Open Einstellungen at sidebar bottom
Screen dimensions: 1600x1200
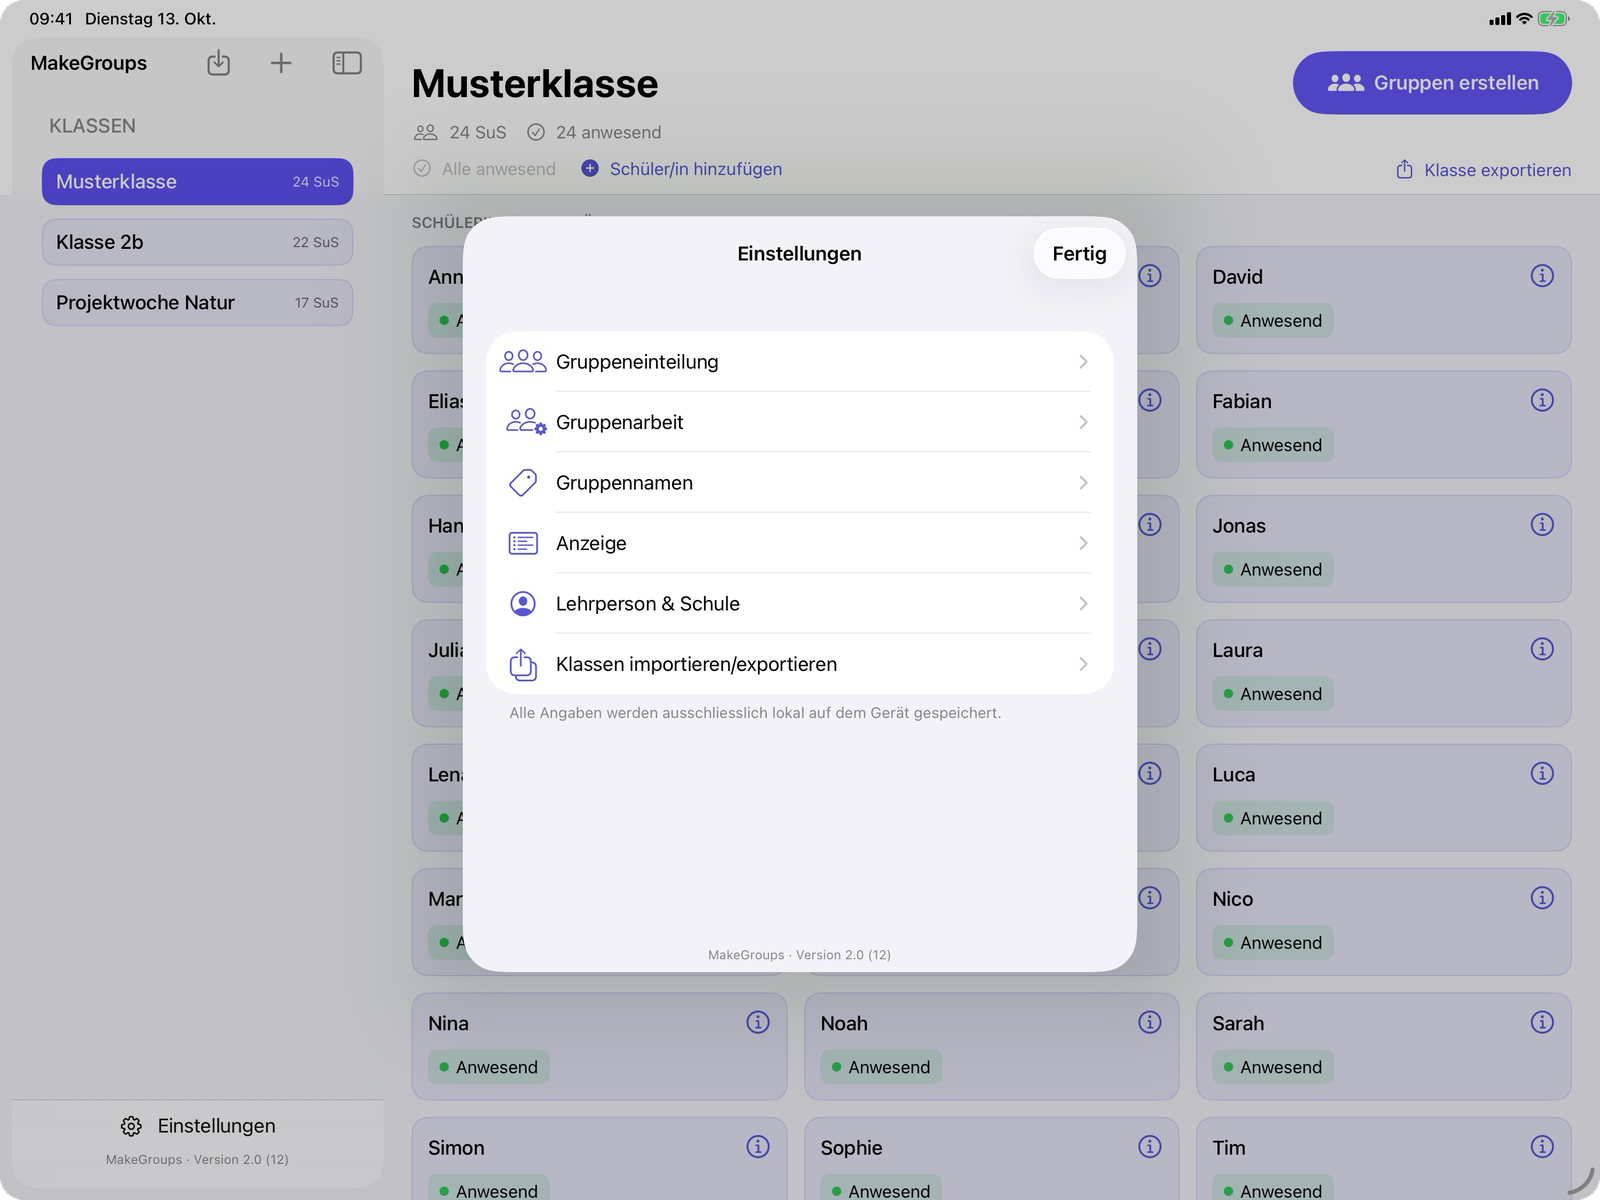pos(198,1126)
